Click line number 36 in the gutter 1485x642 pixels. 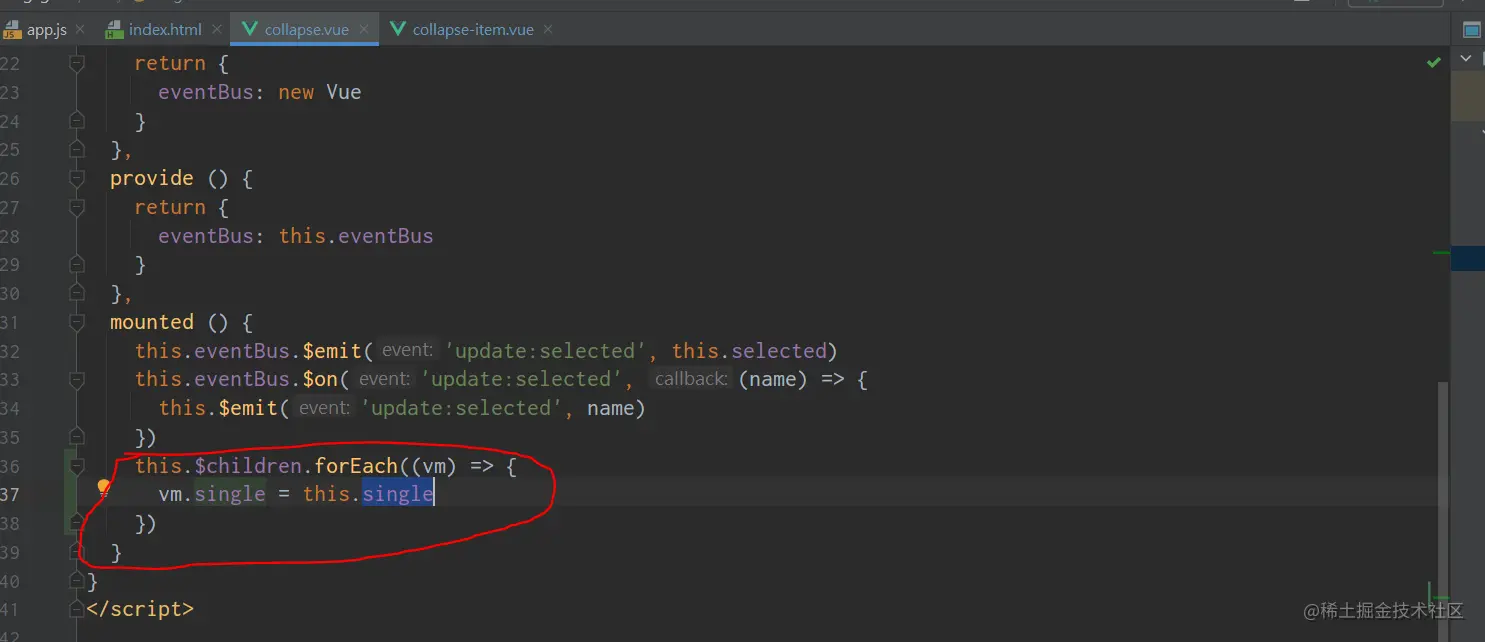(x=10, y=467)
